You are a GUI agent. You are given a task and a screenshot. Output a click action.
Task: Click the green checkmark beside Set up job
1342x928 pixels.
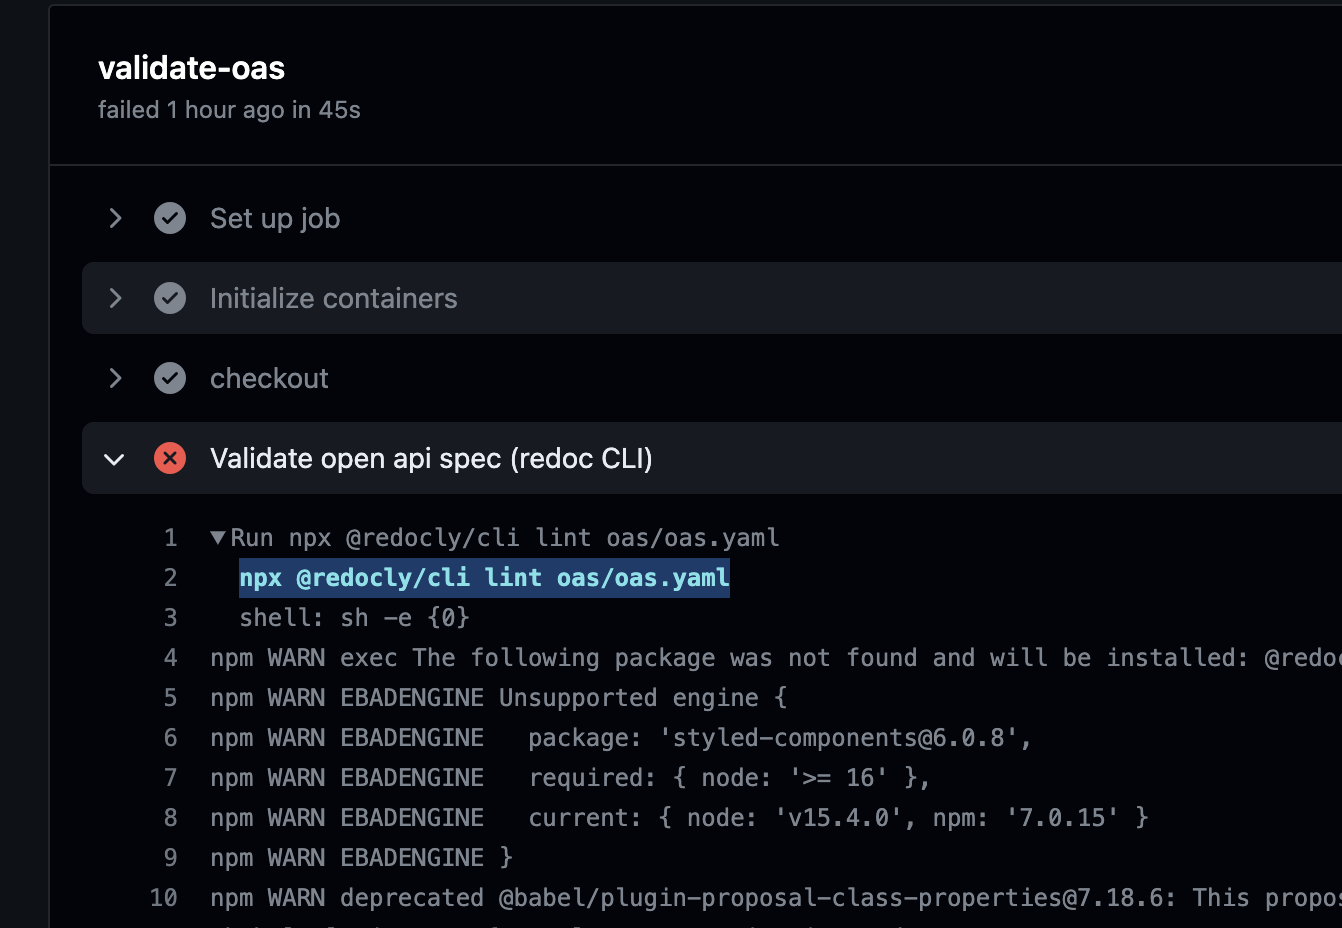(x=170, y=218)
